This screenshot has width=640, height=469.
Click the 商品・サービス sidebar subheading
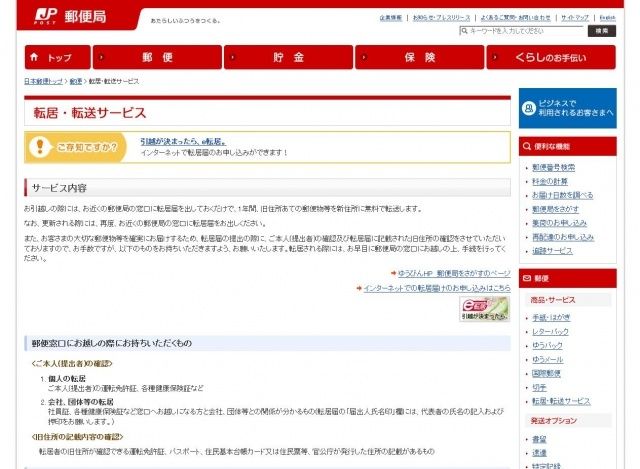click(553, 300)
